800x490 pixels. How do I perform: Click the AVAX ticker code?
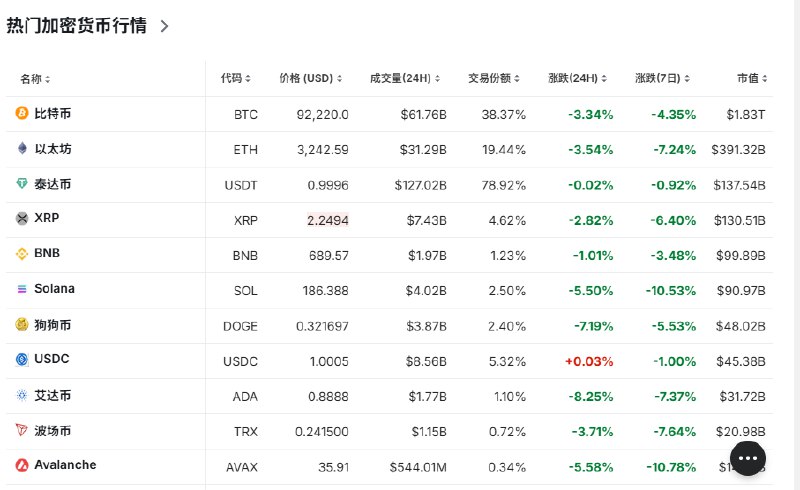tap(242, 468)
